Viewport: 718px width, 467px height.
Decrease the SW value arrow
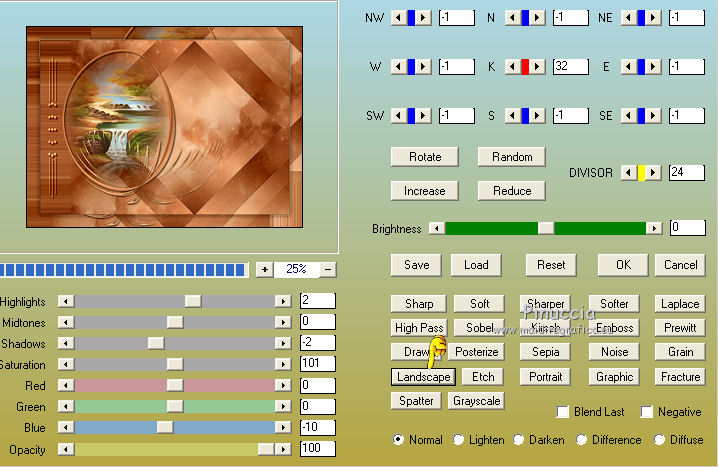pyautogui.click(x=398, y=116)
